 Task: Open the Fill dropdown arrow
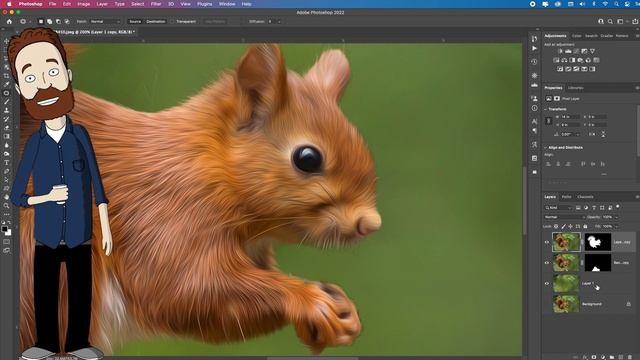[x=616, y=226]
